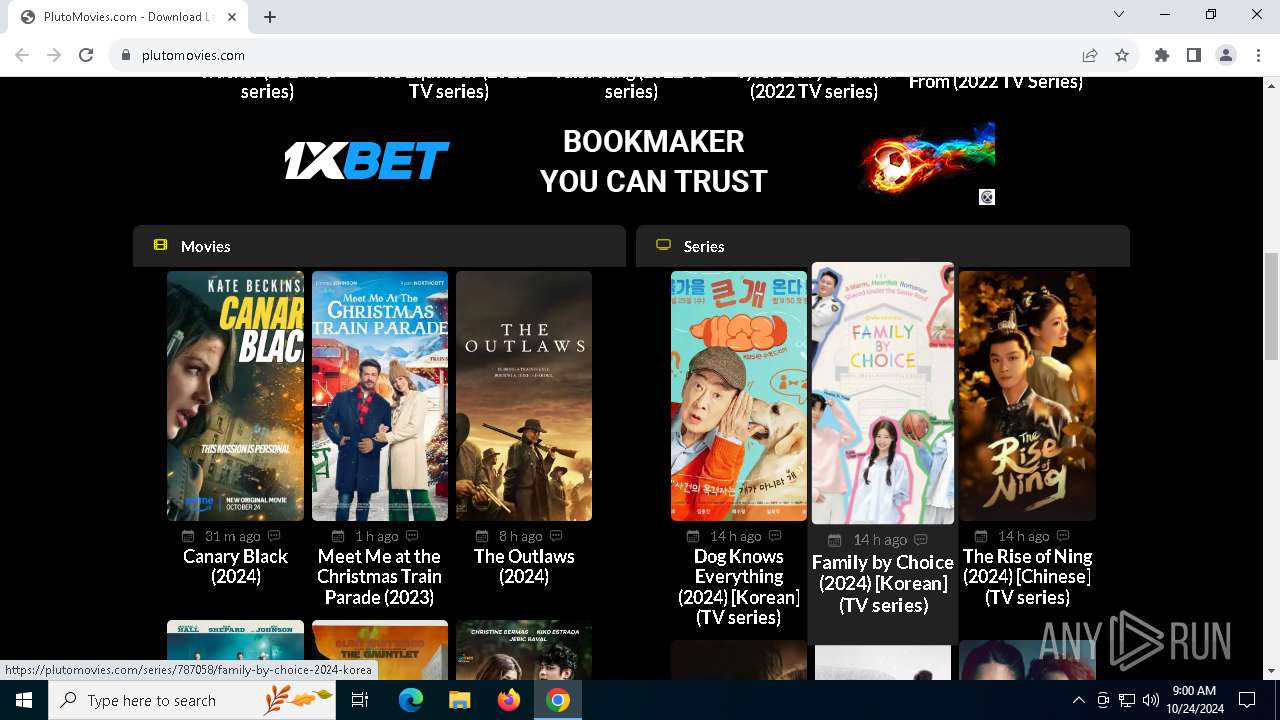Open a new browser tab
This screenshot has height=720, width=1280.
point(270,17)
